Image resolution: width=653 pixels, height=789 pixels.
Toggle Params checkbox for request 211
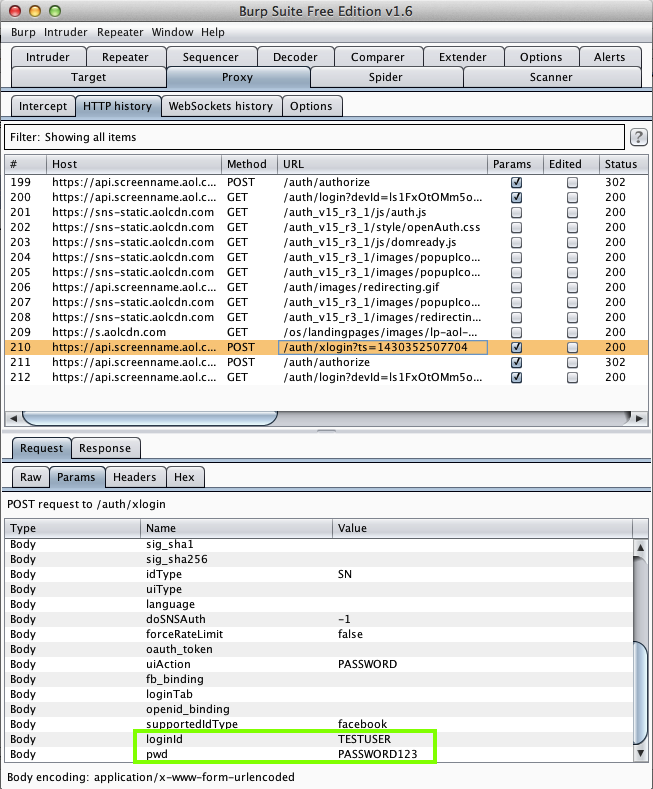pos(516,362)
